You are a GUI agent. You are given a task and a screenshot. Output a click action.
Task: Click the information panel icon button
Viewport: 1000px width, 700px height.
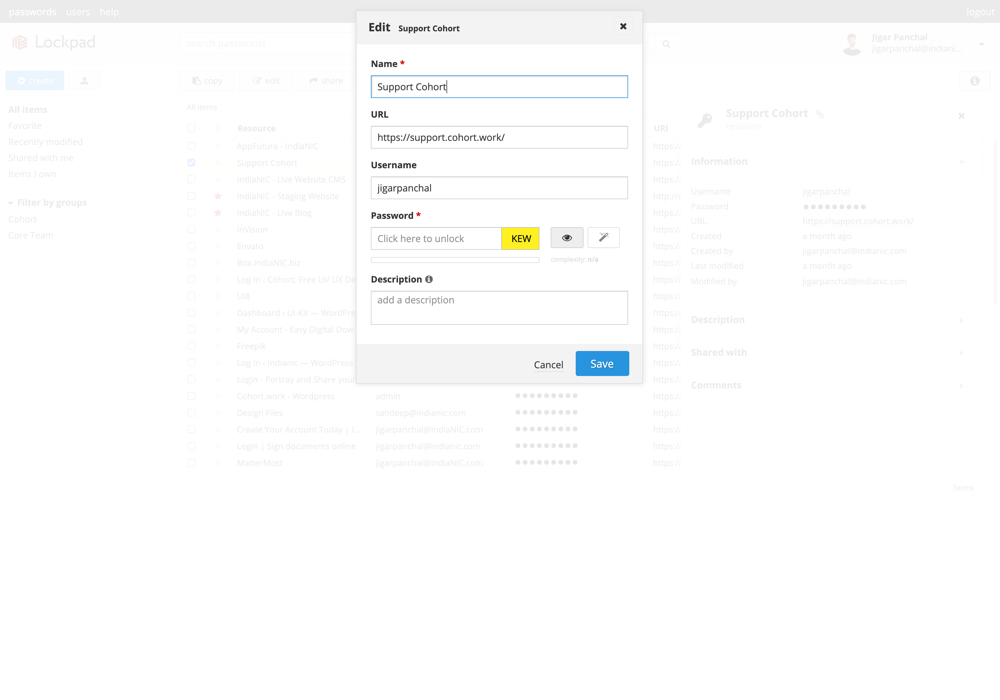point(974,81)
